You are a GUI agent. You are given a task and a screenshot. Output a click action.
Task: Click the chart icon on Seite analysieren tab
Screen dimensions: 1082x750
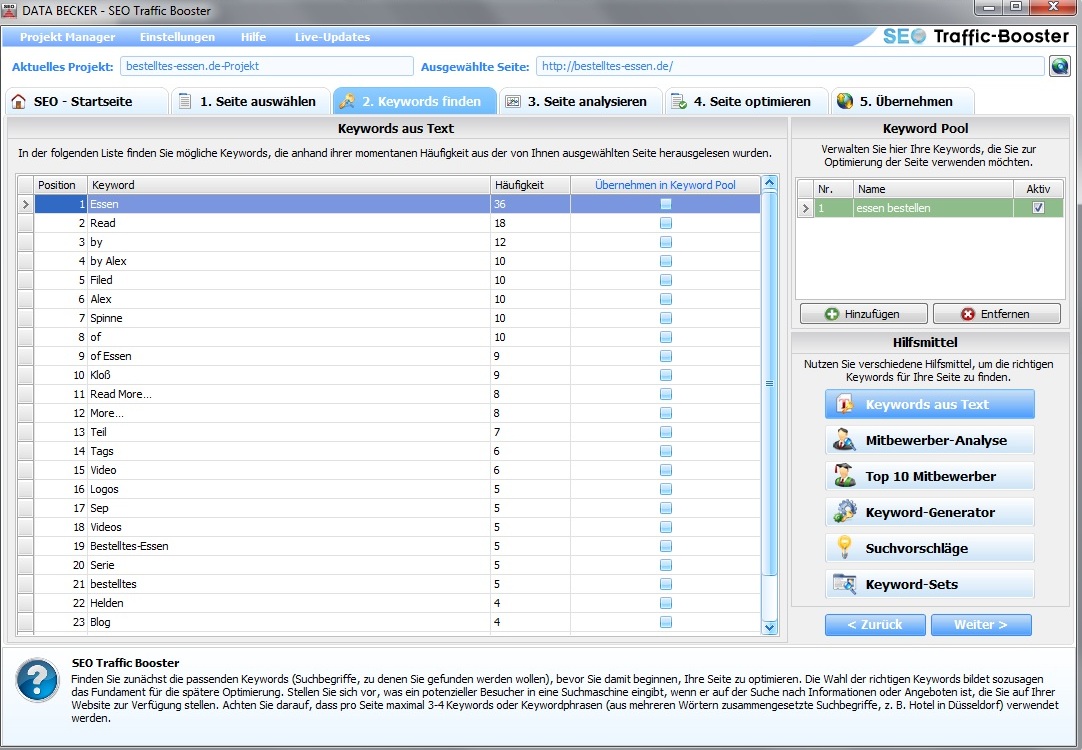[513, 101]
